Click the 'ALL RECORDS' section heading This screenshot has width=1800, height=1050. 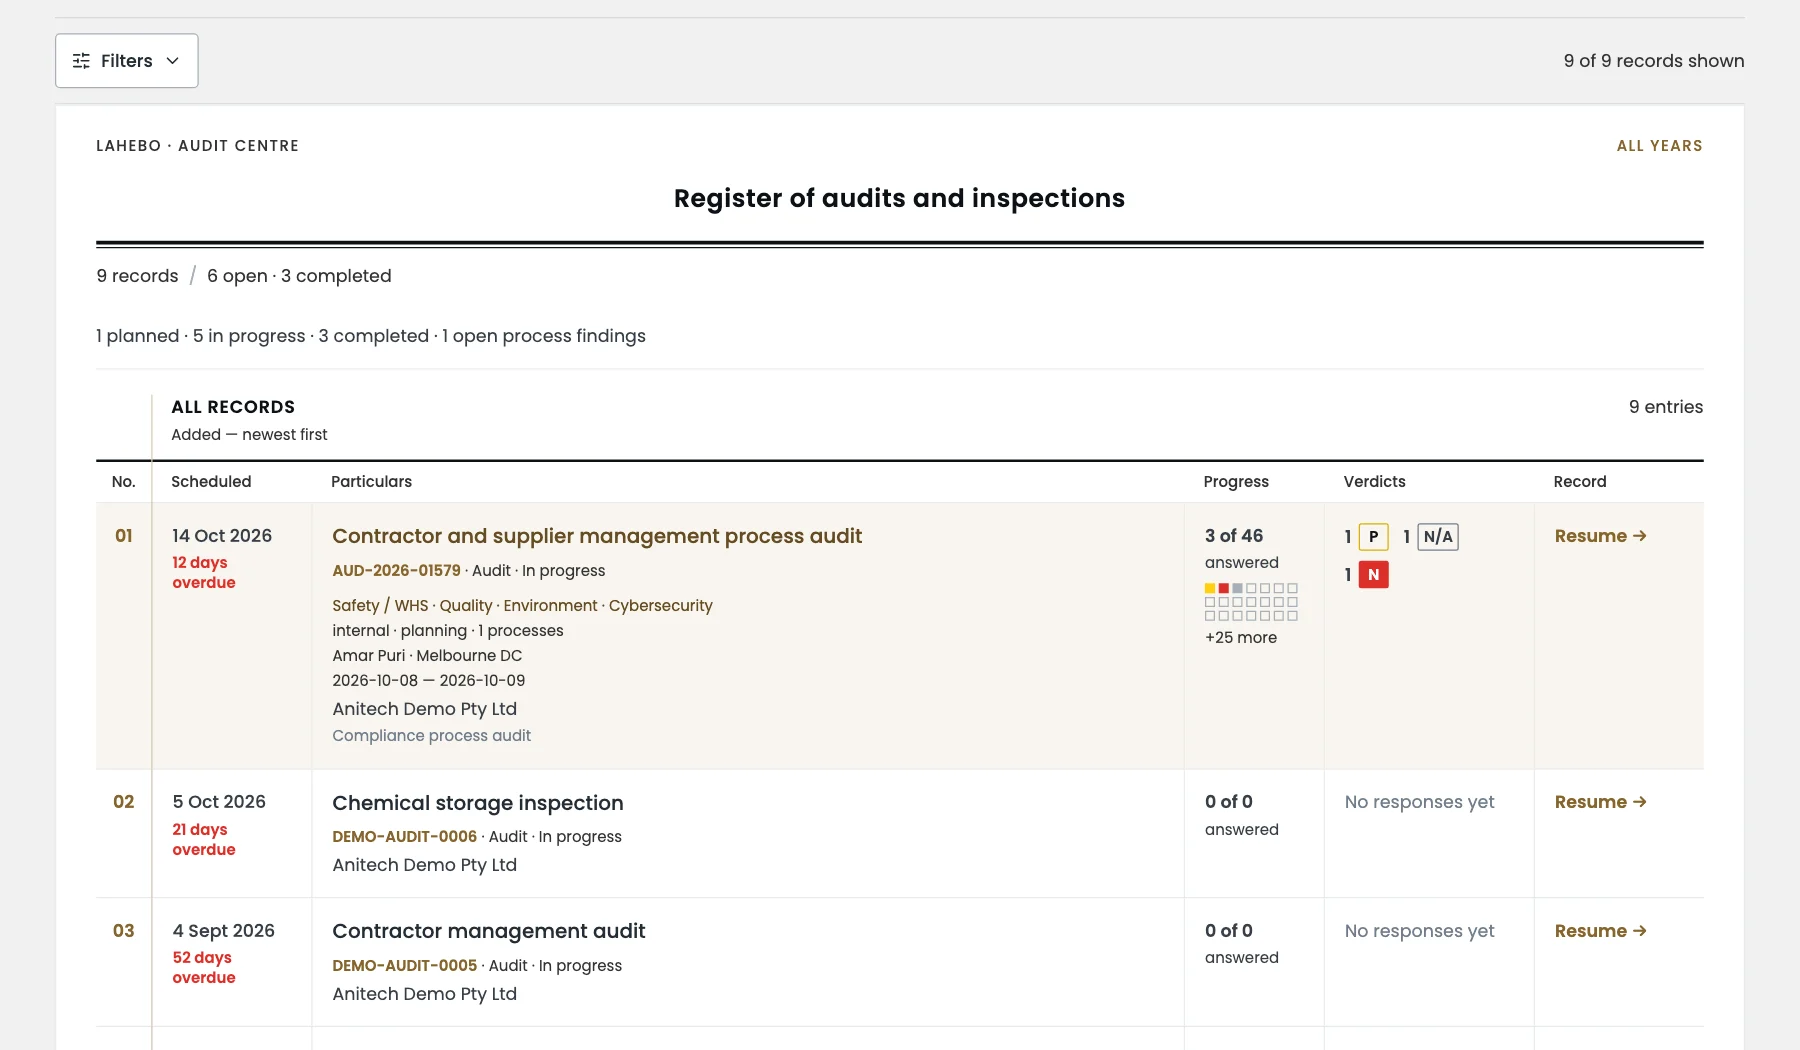point(233,407)
